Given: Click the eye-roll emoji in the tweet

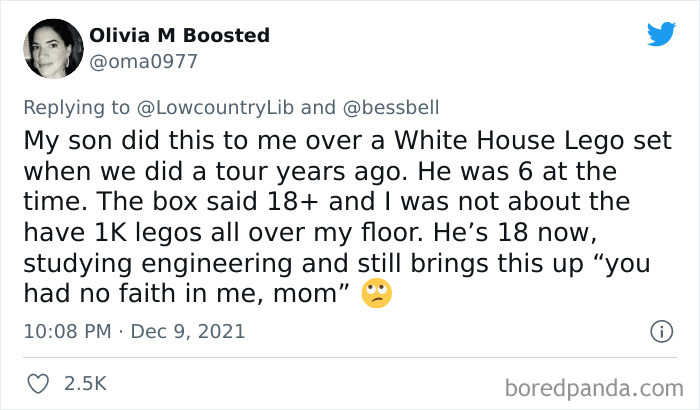Looking at the screenshot, I should click(379, 293).
